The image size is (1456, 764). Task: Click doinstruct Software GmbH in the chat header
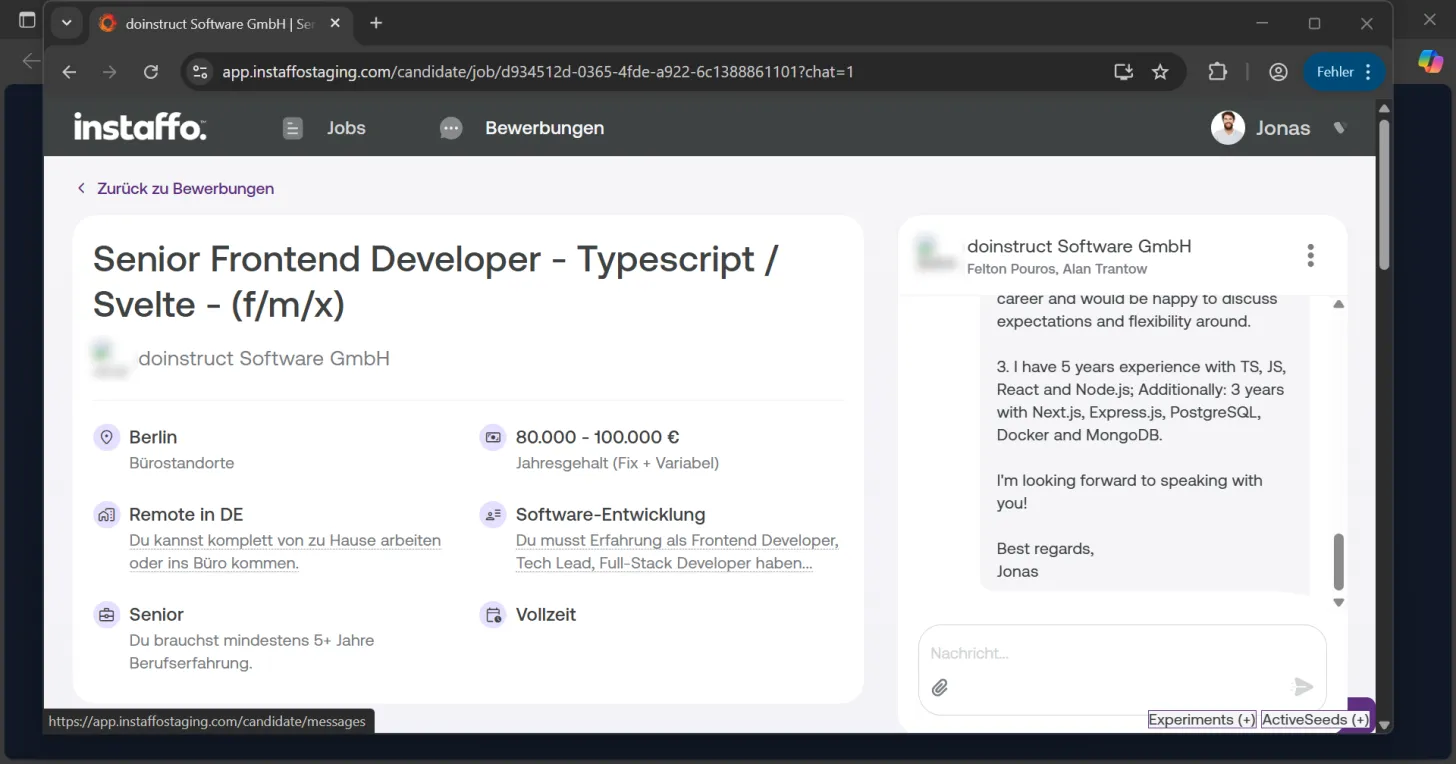(x=1079, y=246)
